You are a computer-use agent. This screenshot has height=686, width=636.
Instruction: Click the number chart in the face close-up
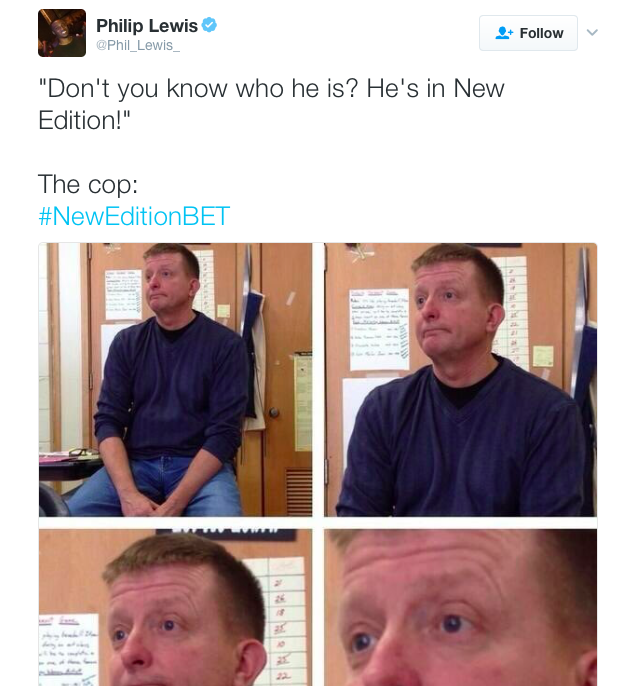(282, 621)
